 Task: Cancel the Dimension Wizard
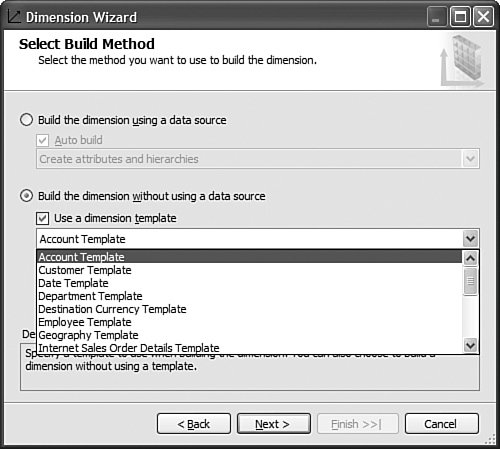pos(442,424)
